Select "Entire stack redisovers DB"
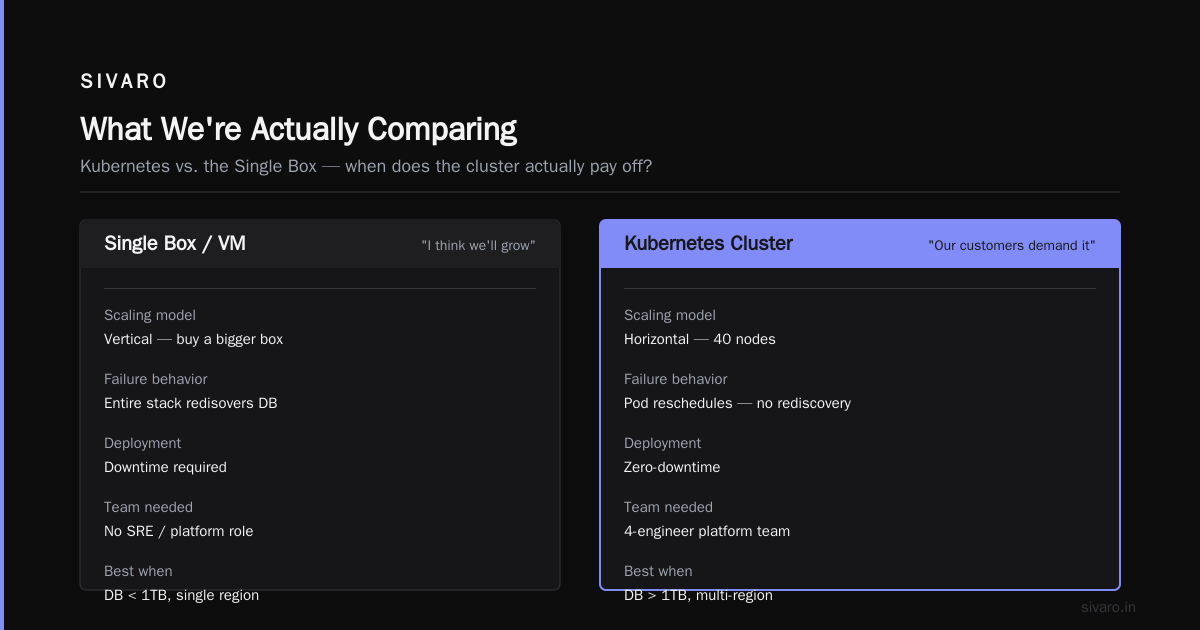 click(190, 403)
